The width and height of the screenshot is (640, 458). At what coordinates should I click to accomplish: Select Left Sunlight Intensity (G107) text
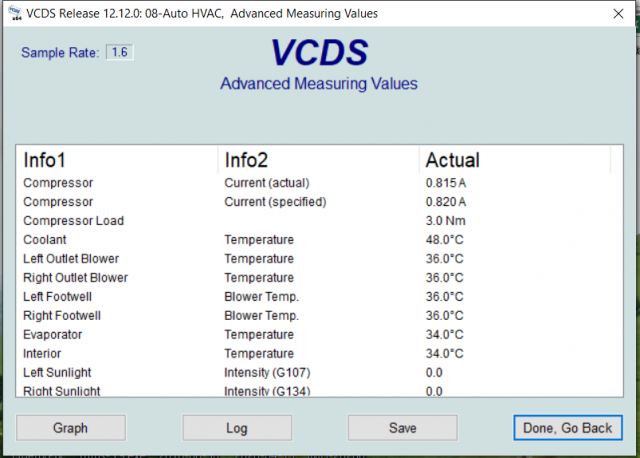[266, 373]
